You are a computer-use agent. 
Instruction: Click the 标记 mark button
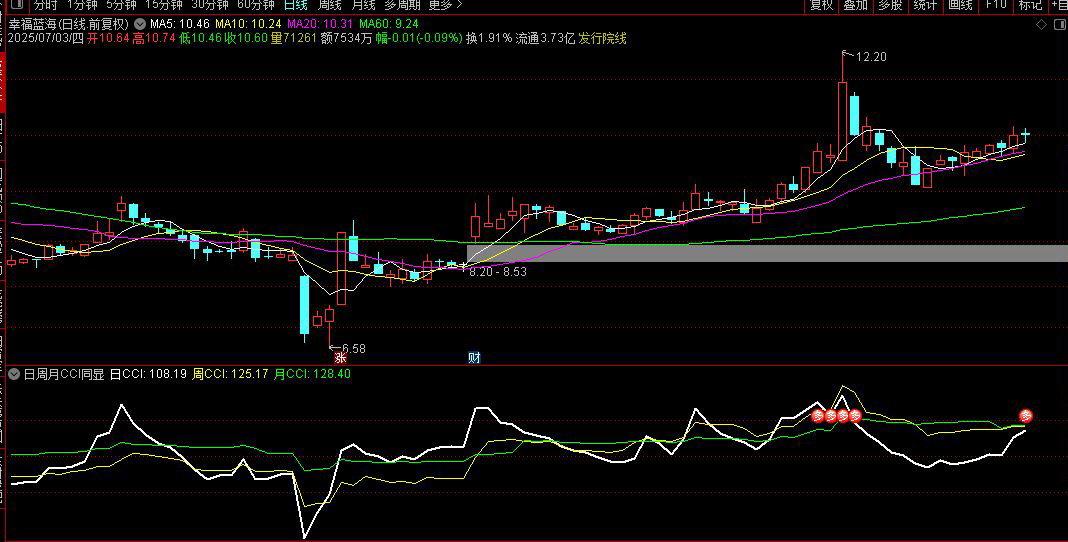pyautogui.click(x=1030, y=5)
